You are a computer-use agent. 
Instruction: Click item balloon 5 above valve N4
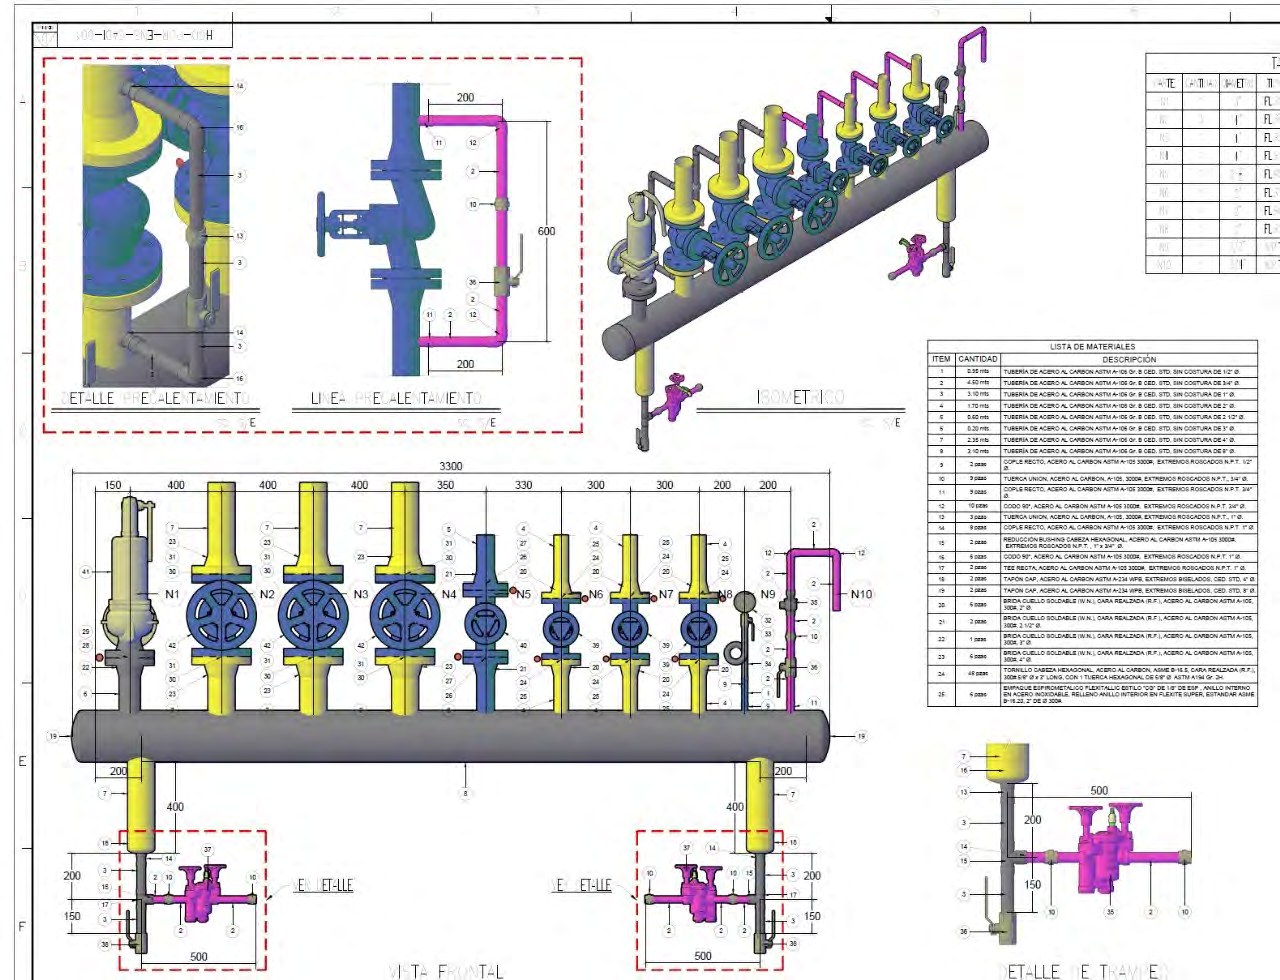[449, 529]
